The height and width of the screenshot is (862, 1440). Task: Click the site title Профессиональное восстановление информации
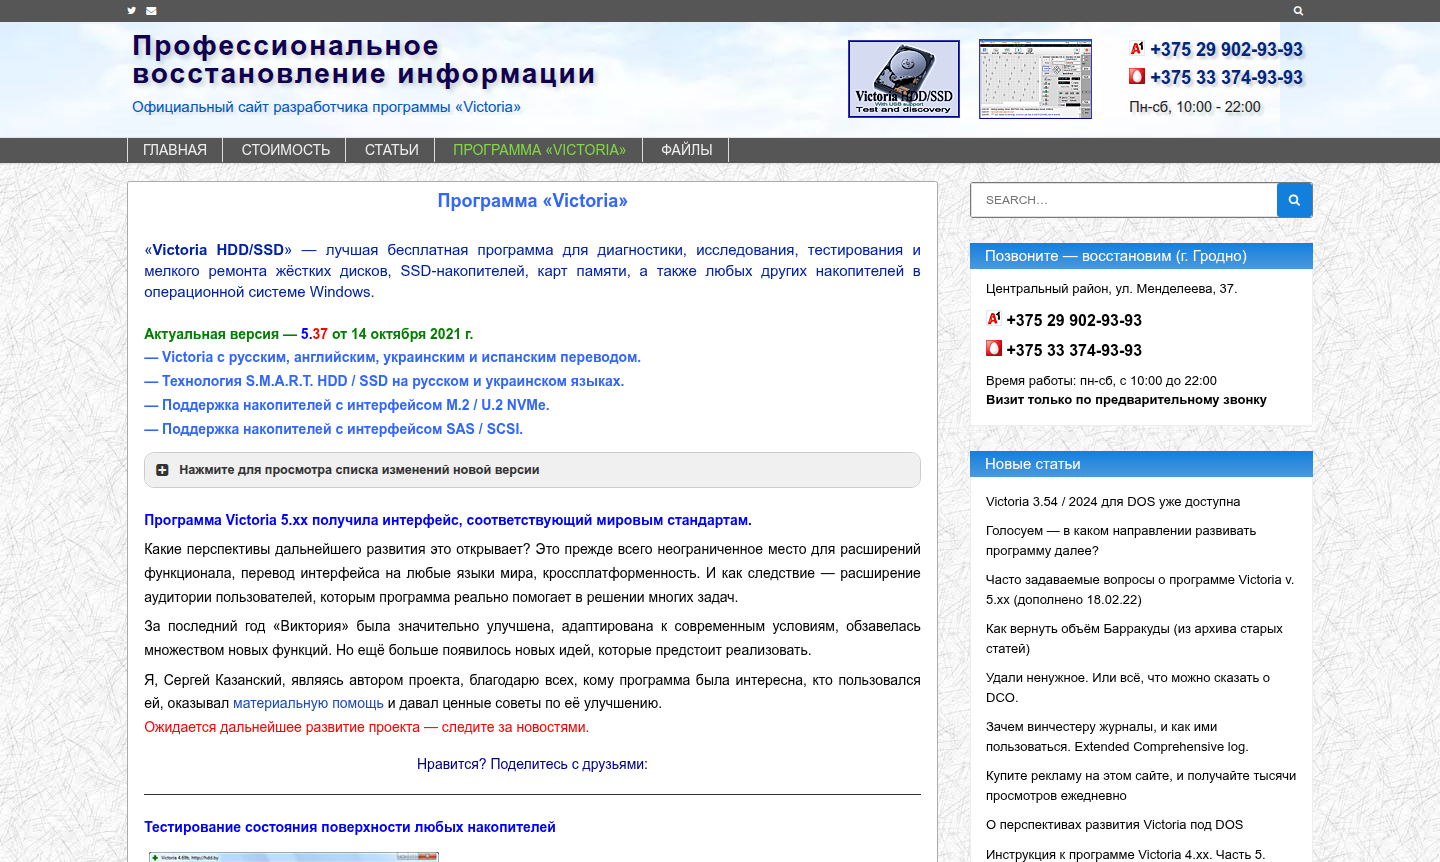click(363, 60)
